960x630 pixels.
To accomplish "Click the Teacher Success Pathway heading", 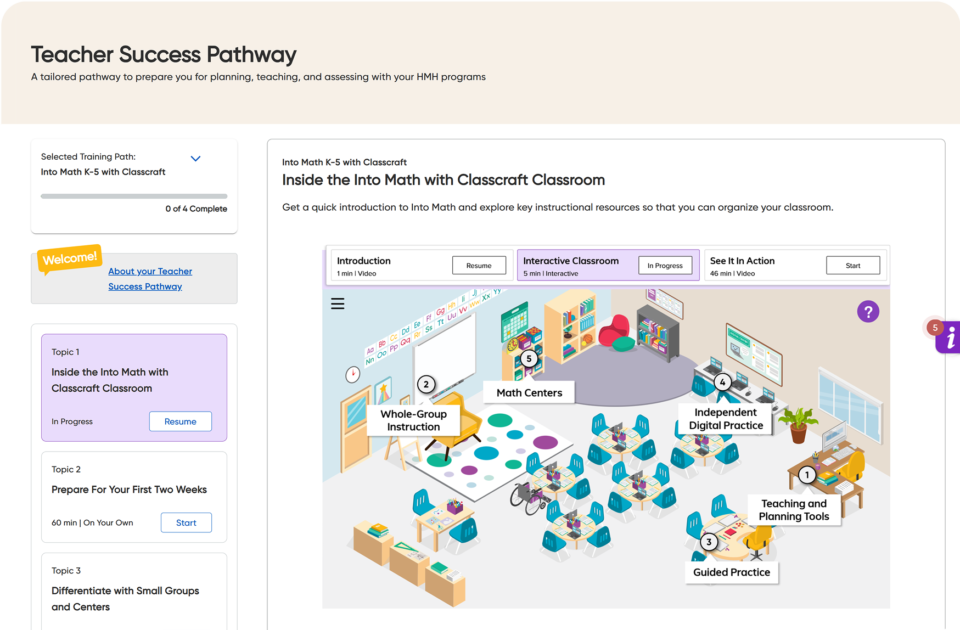I will [x=163, y=54].
